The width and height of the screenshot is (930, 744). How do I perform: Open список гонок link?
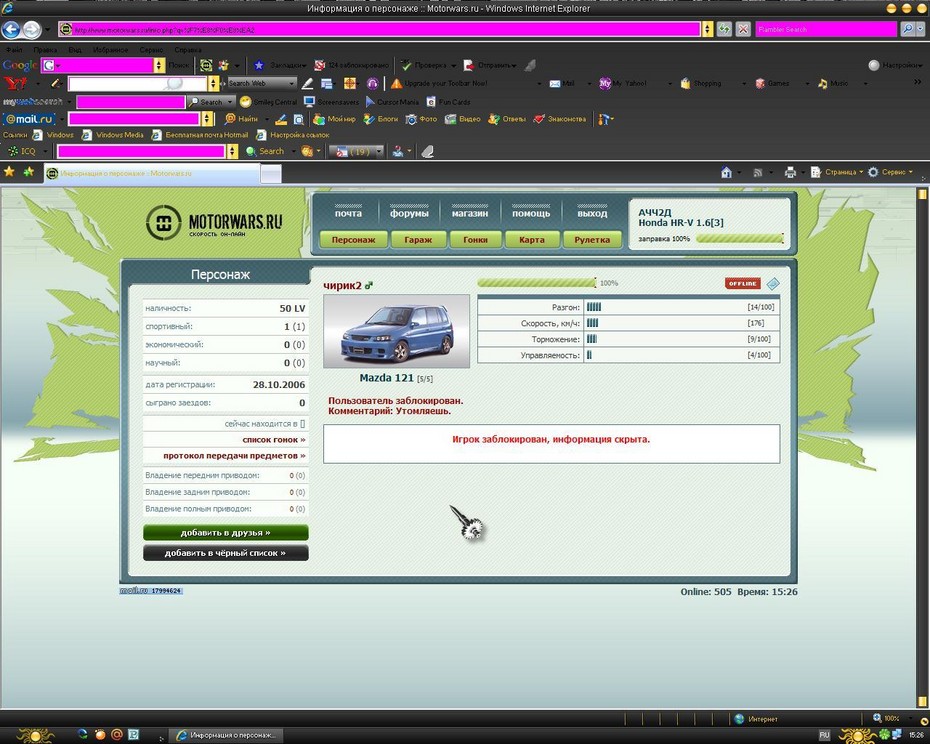pos(274,440)
